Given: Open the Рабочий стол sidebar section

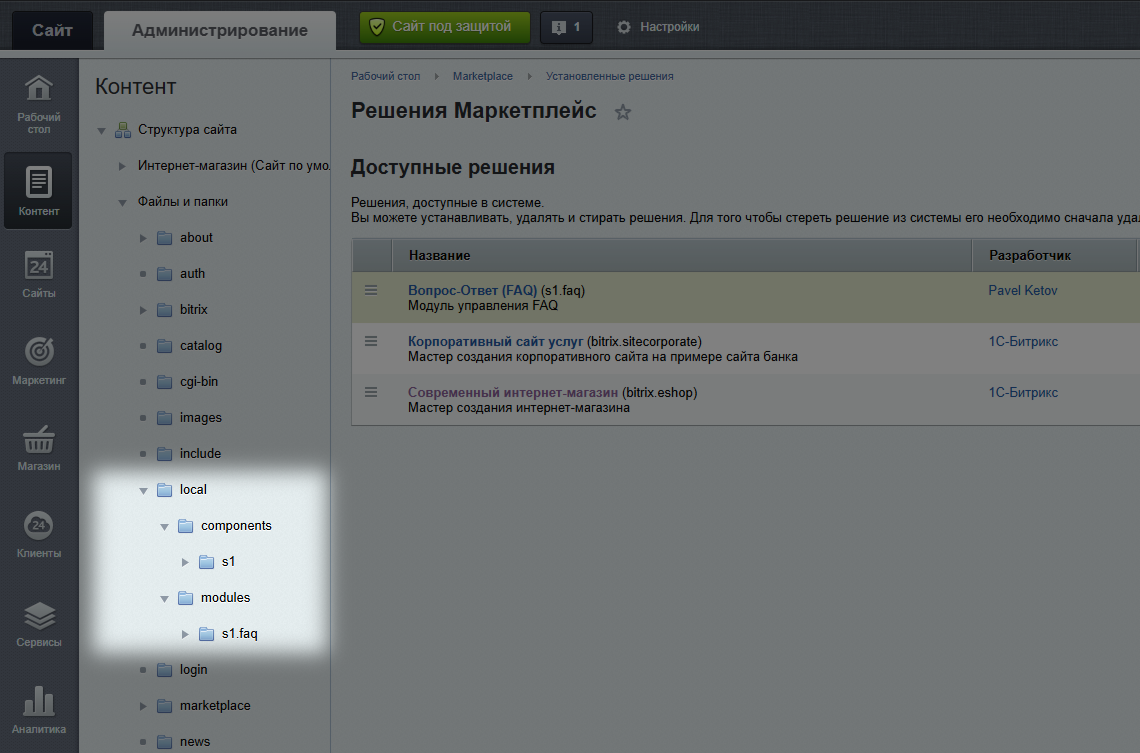Looking at the screenshot, I should tap(39, 104).
